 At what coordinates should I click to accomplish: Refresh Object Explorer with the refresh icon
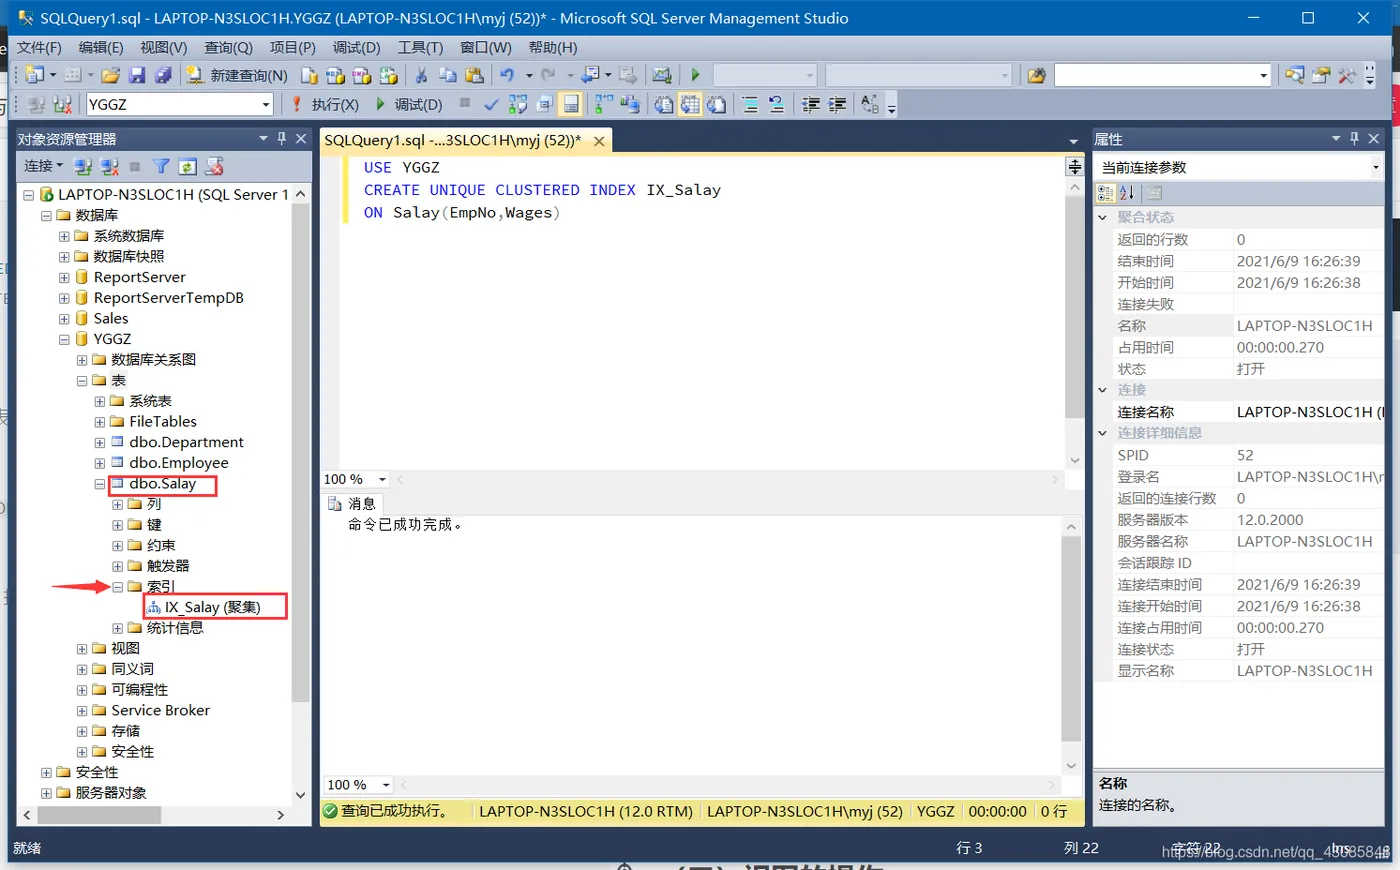(187, 166)
